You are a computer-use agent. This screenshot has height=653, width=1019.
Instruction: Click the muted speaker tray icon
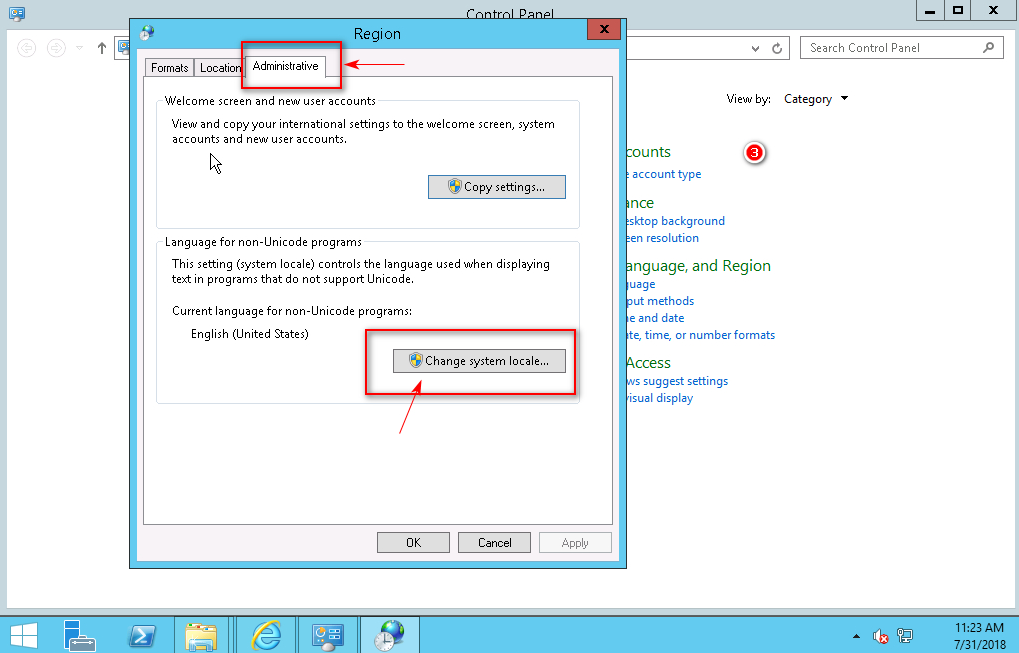click(x=881, y=636)
